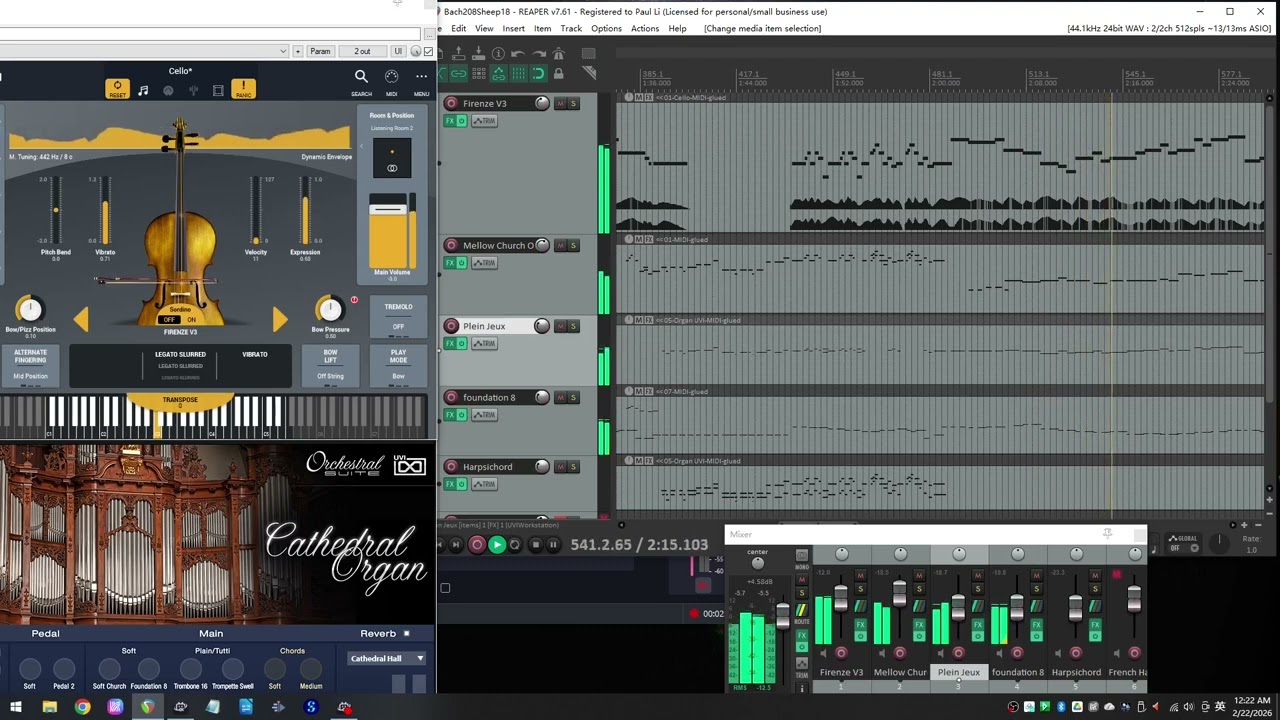This screenshot has width=1280, height=720.
Task: Click the 2 out routing button
Action: pos(362,51)
